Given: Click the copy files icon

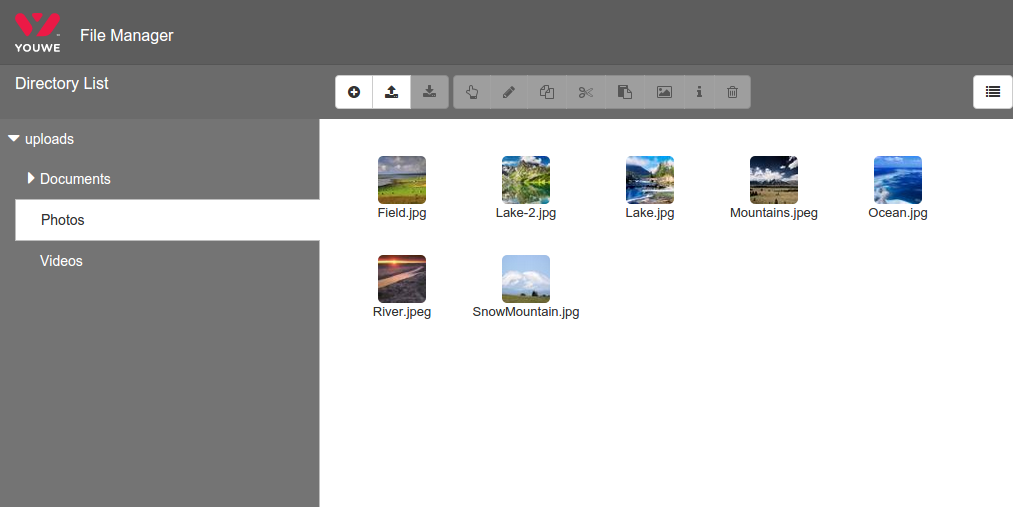Looking at the screenshot, I should point(547,92).
